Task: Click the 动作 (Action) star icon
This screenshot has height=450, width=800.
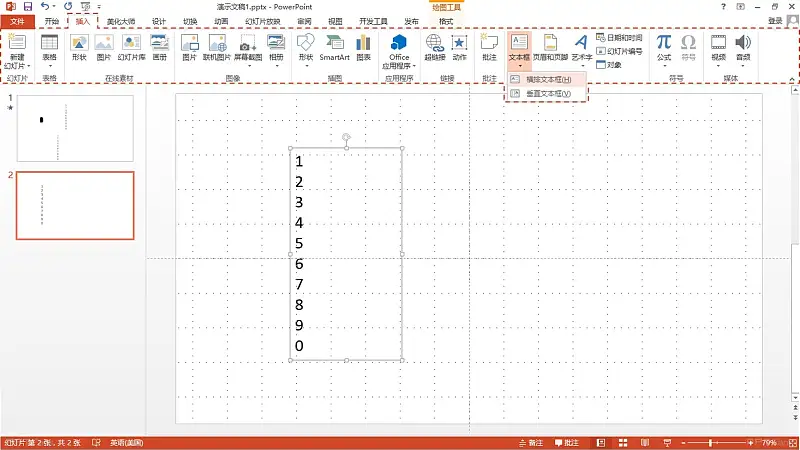Action: click(x=459, y=47)
